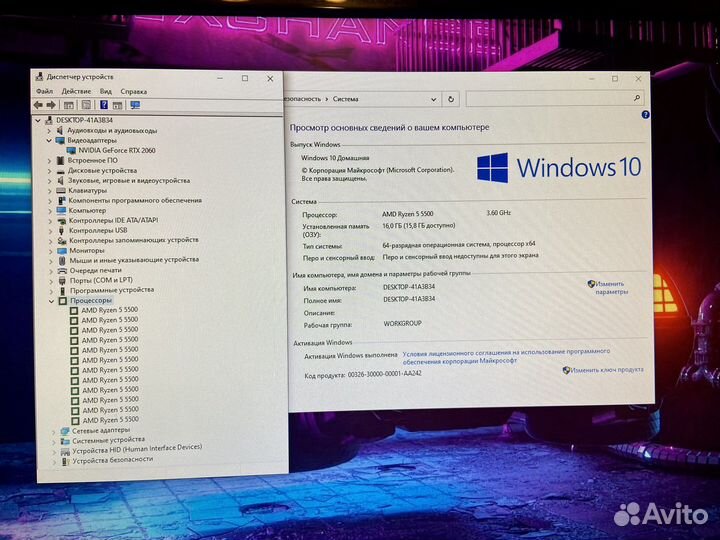720x540 pixels.
Task: Expand the Системные устройства category
Action: pyautogui.click(x=54, y=441)
